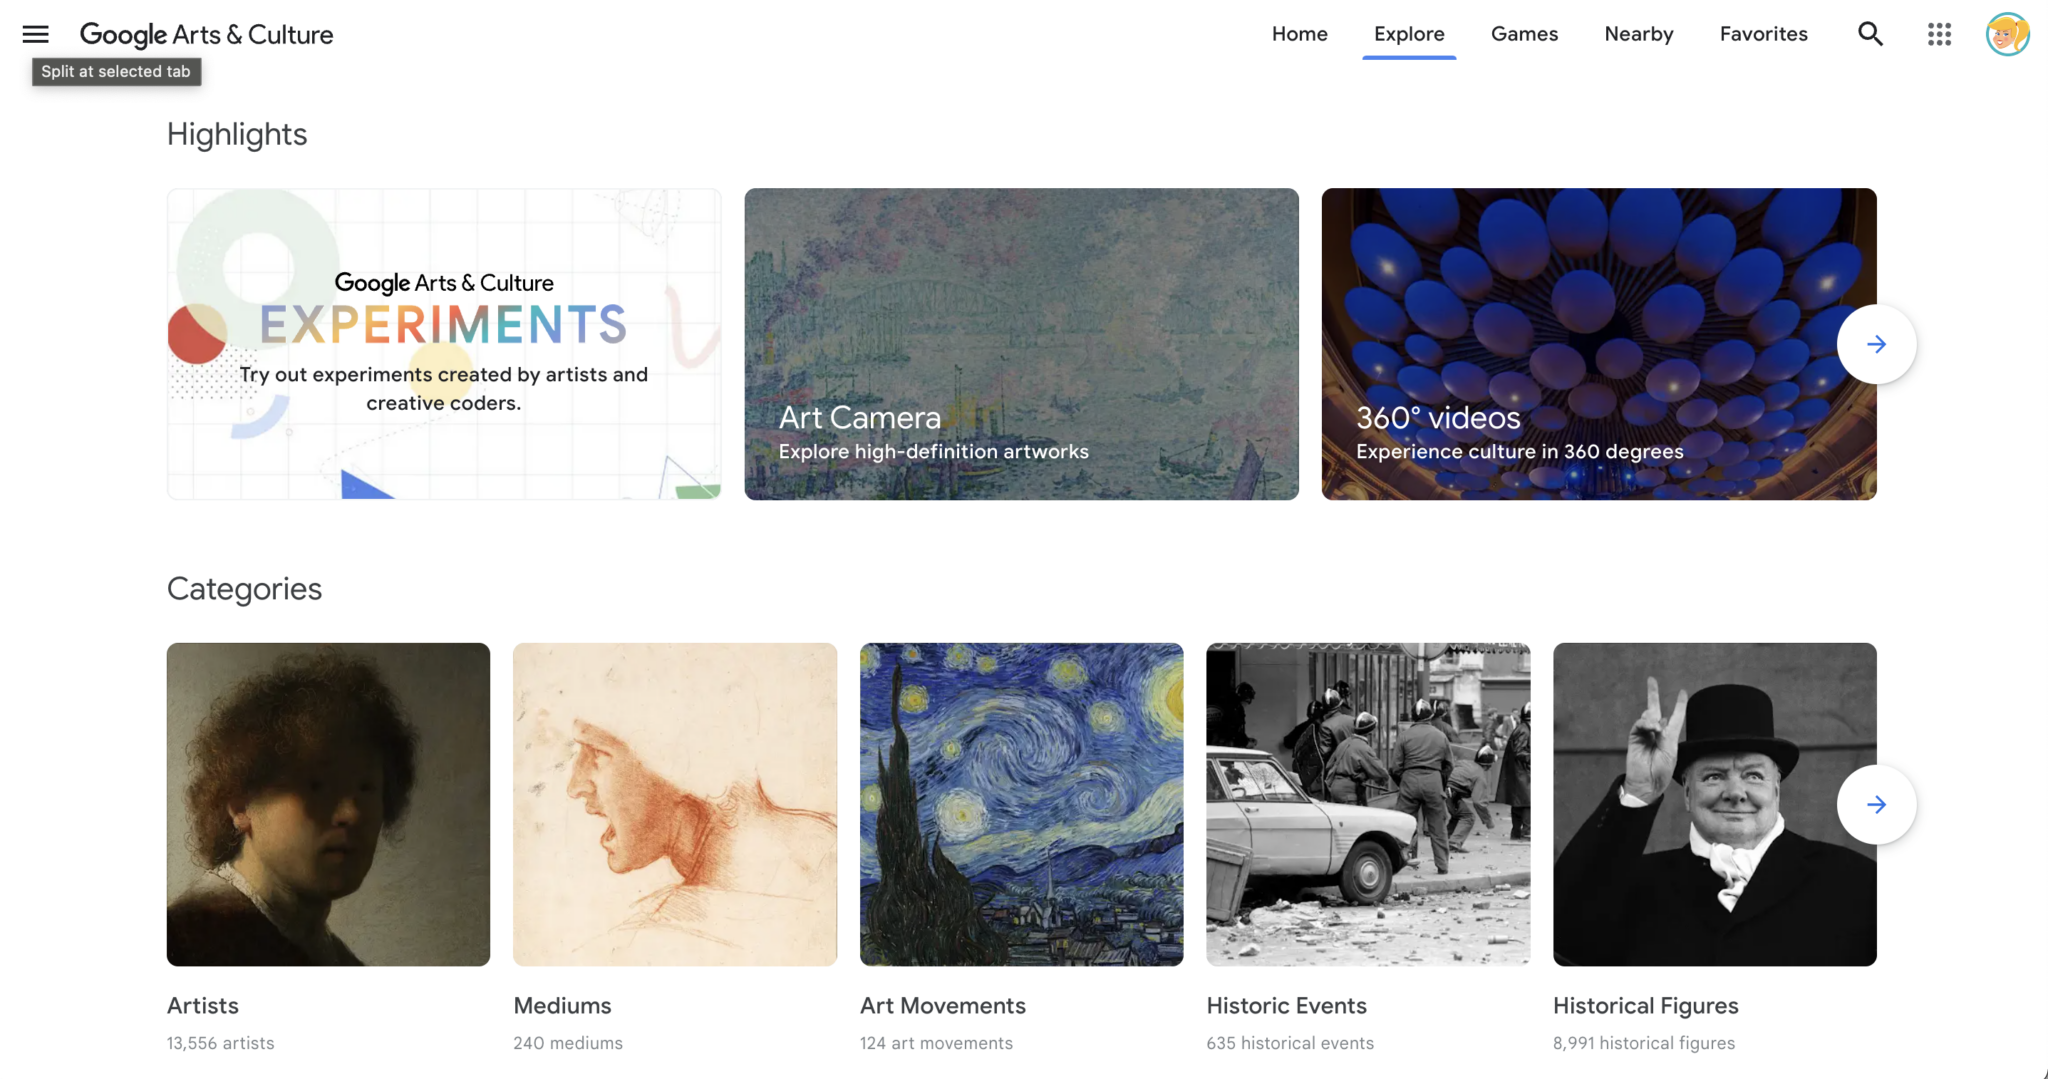Click the Art Movements title link

coord(943,1005)
